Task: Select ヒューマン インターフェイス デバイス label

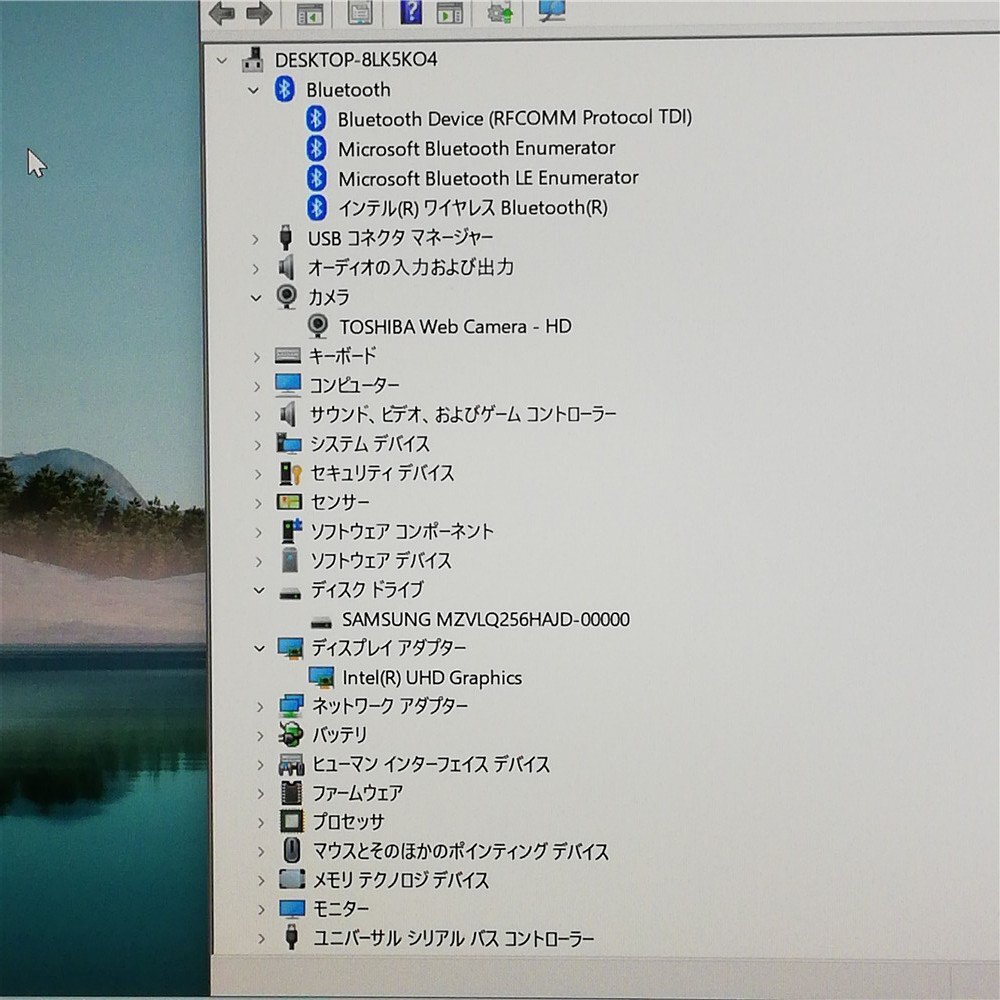Action: [431, 764]
